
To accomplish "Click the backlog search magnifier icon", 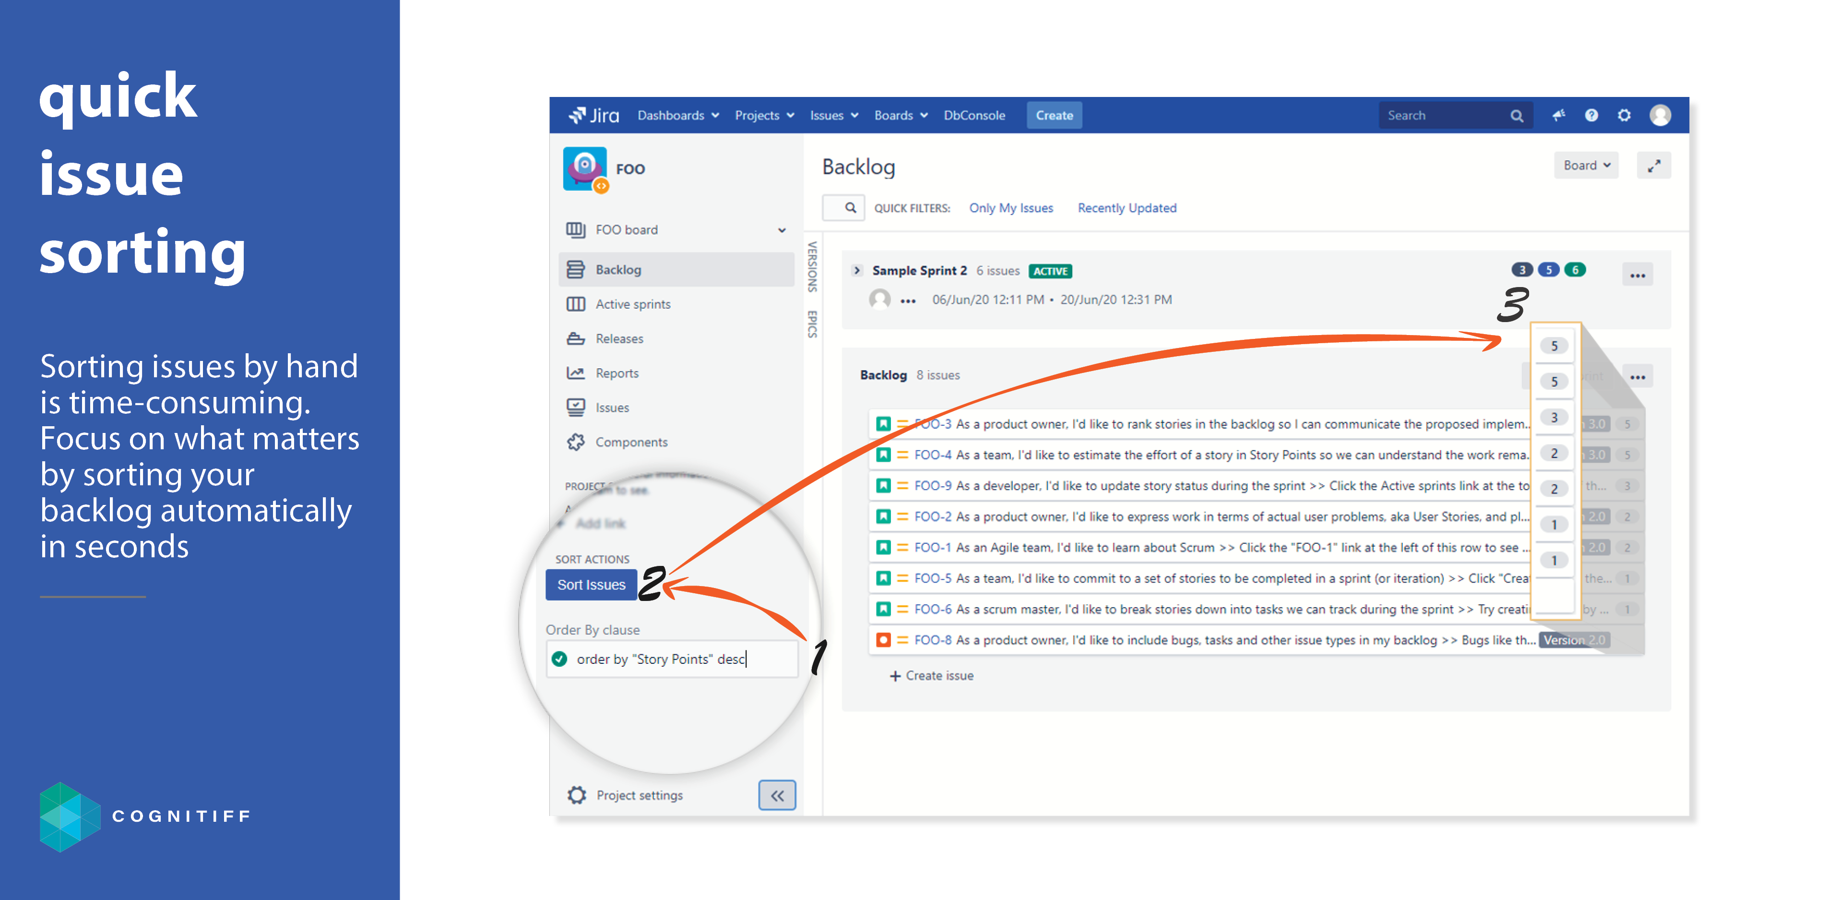I will pos(849,208).
